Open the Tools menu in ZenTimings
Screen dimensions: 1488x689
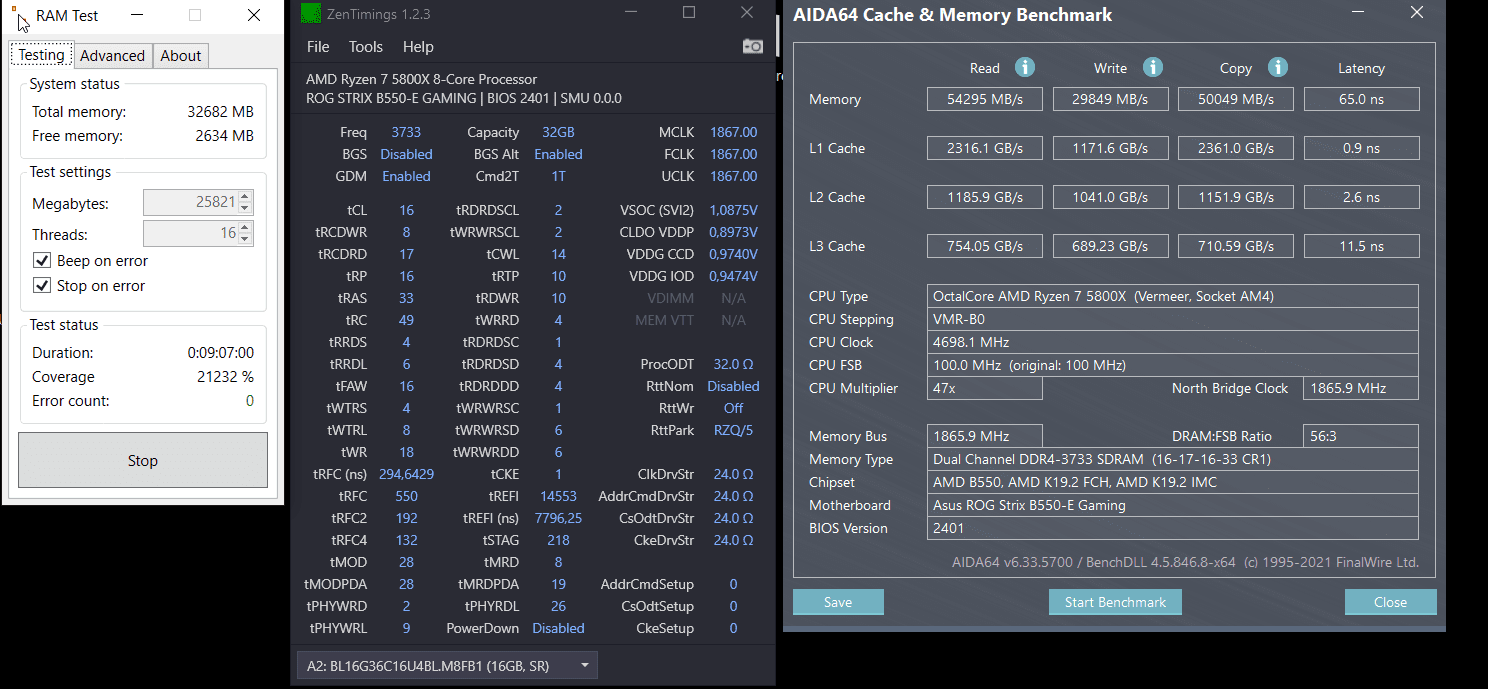coord(366,47)
